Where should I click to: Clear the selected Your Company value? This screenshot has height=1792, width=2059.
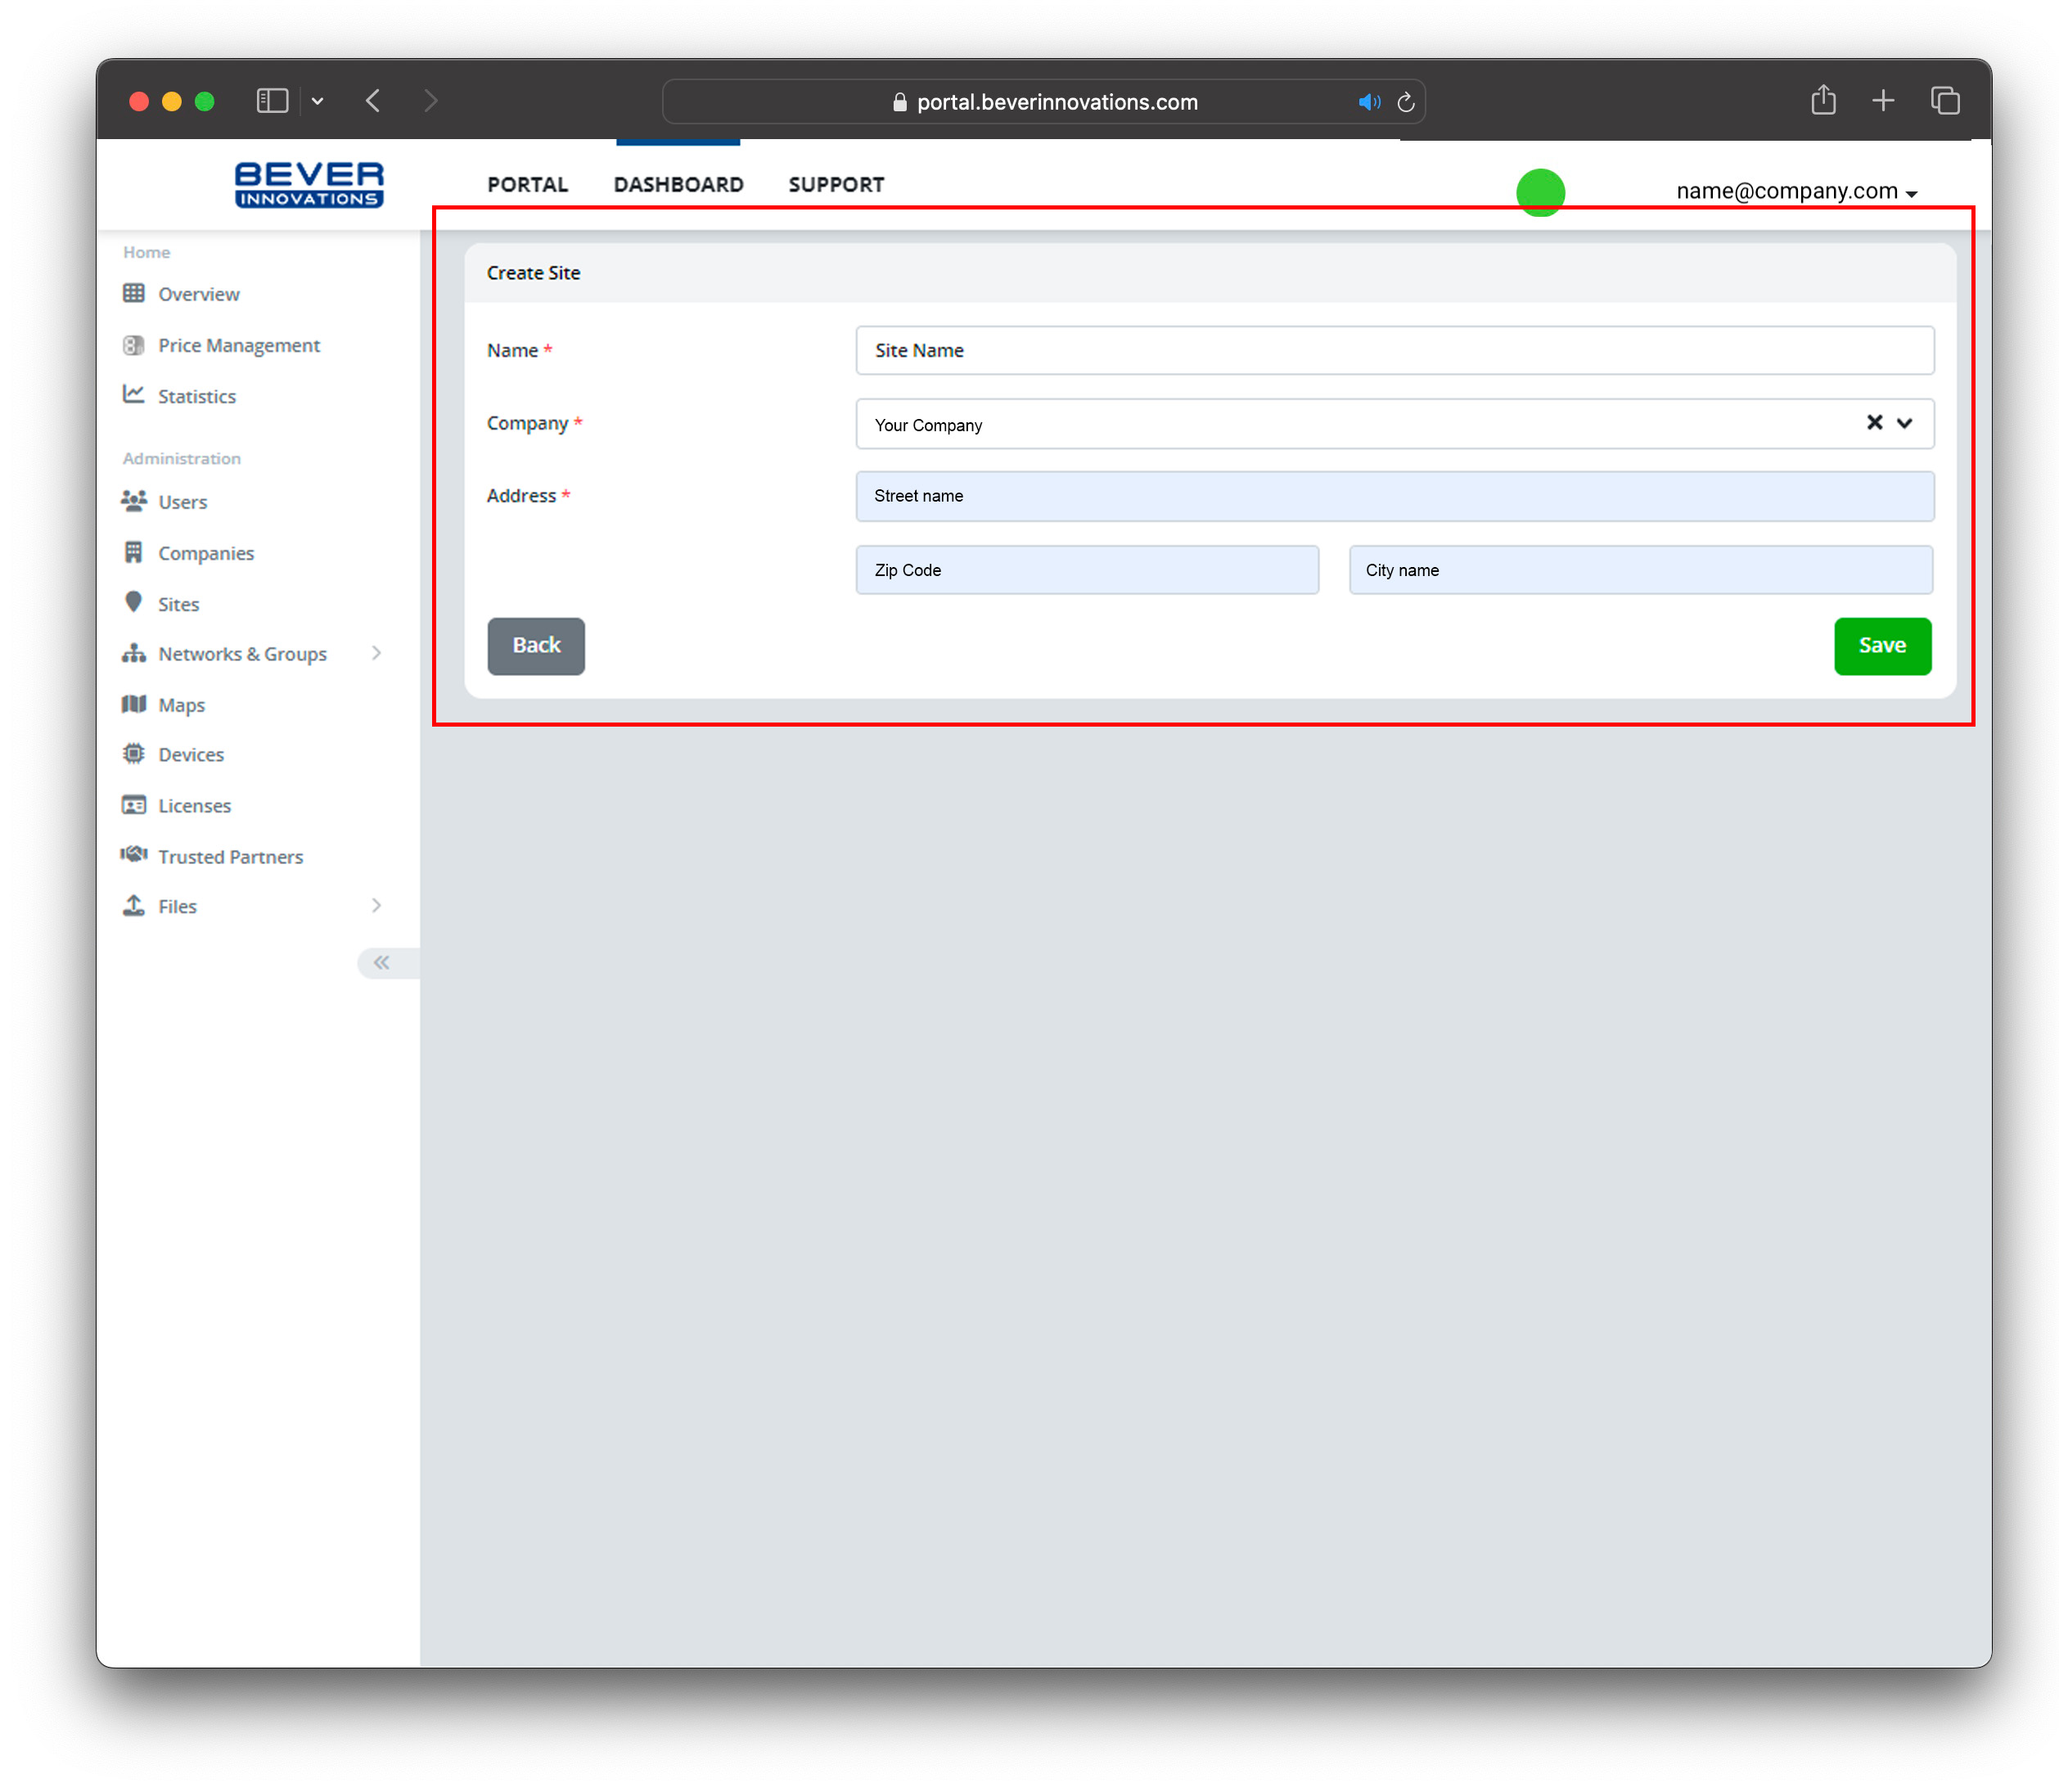(x=1874, y=423)
